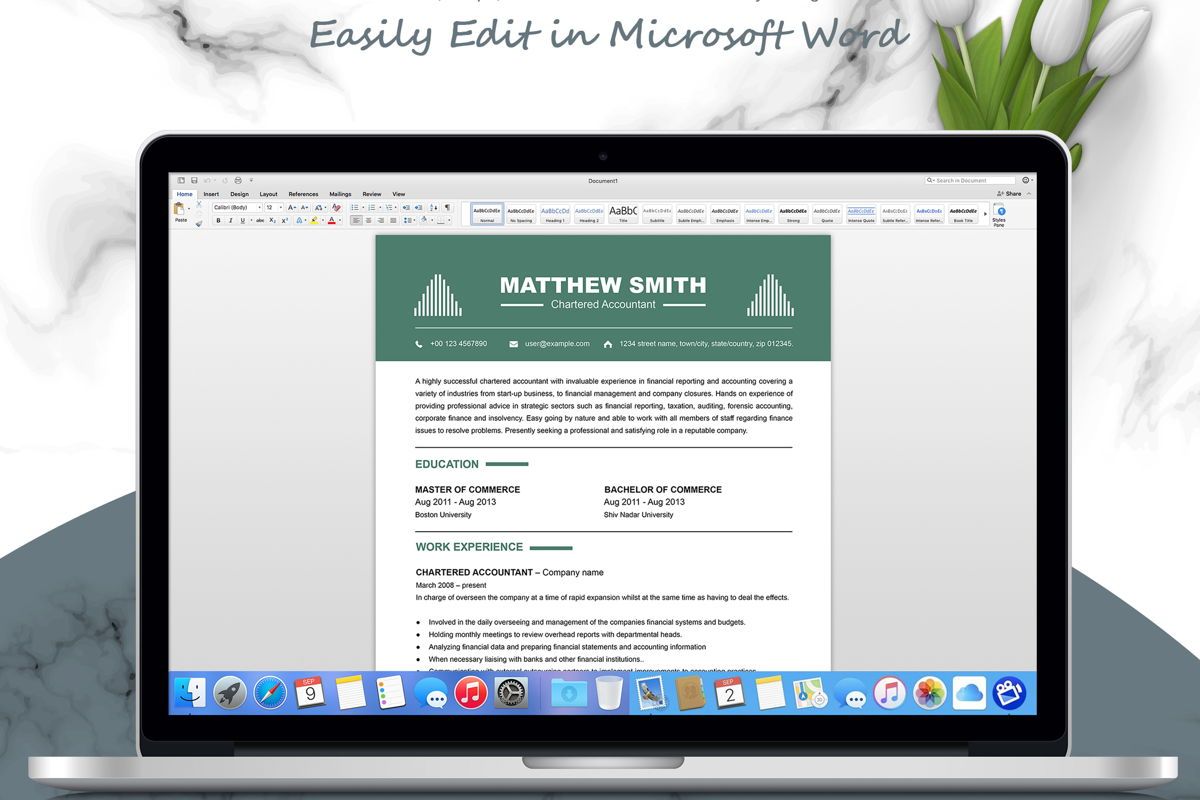Open the Change Case dropdown

pyautogui.click(x=320, y=207)
